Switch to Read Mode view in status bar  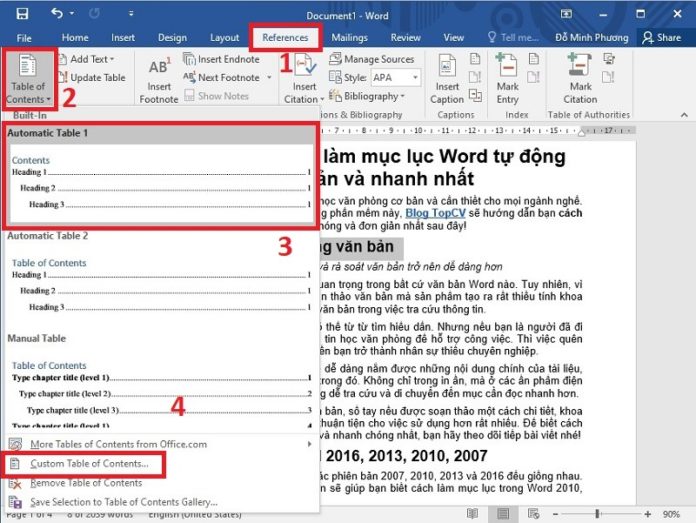472,514
